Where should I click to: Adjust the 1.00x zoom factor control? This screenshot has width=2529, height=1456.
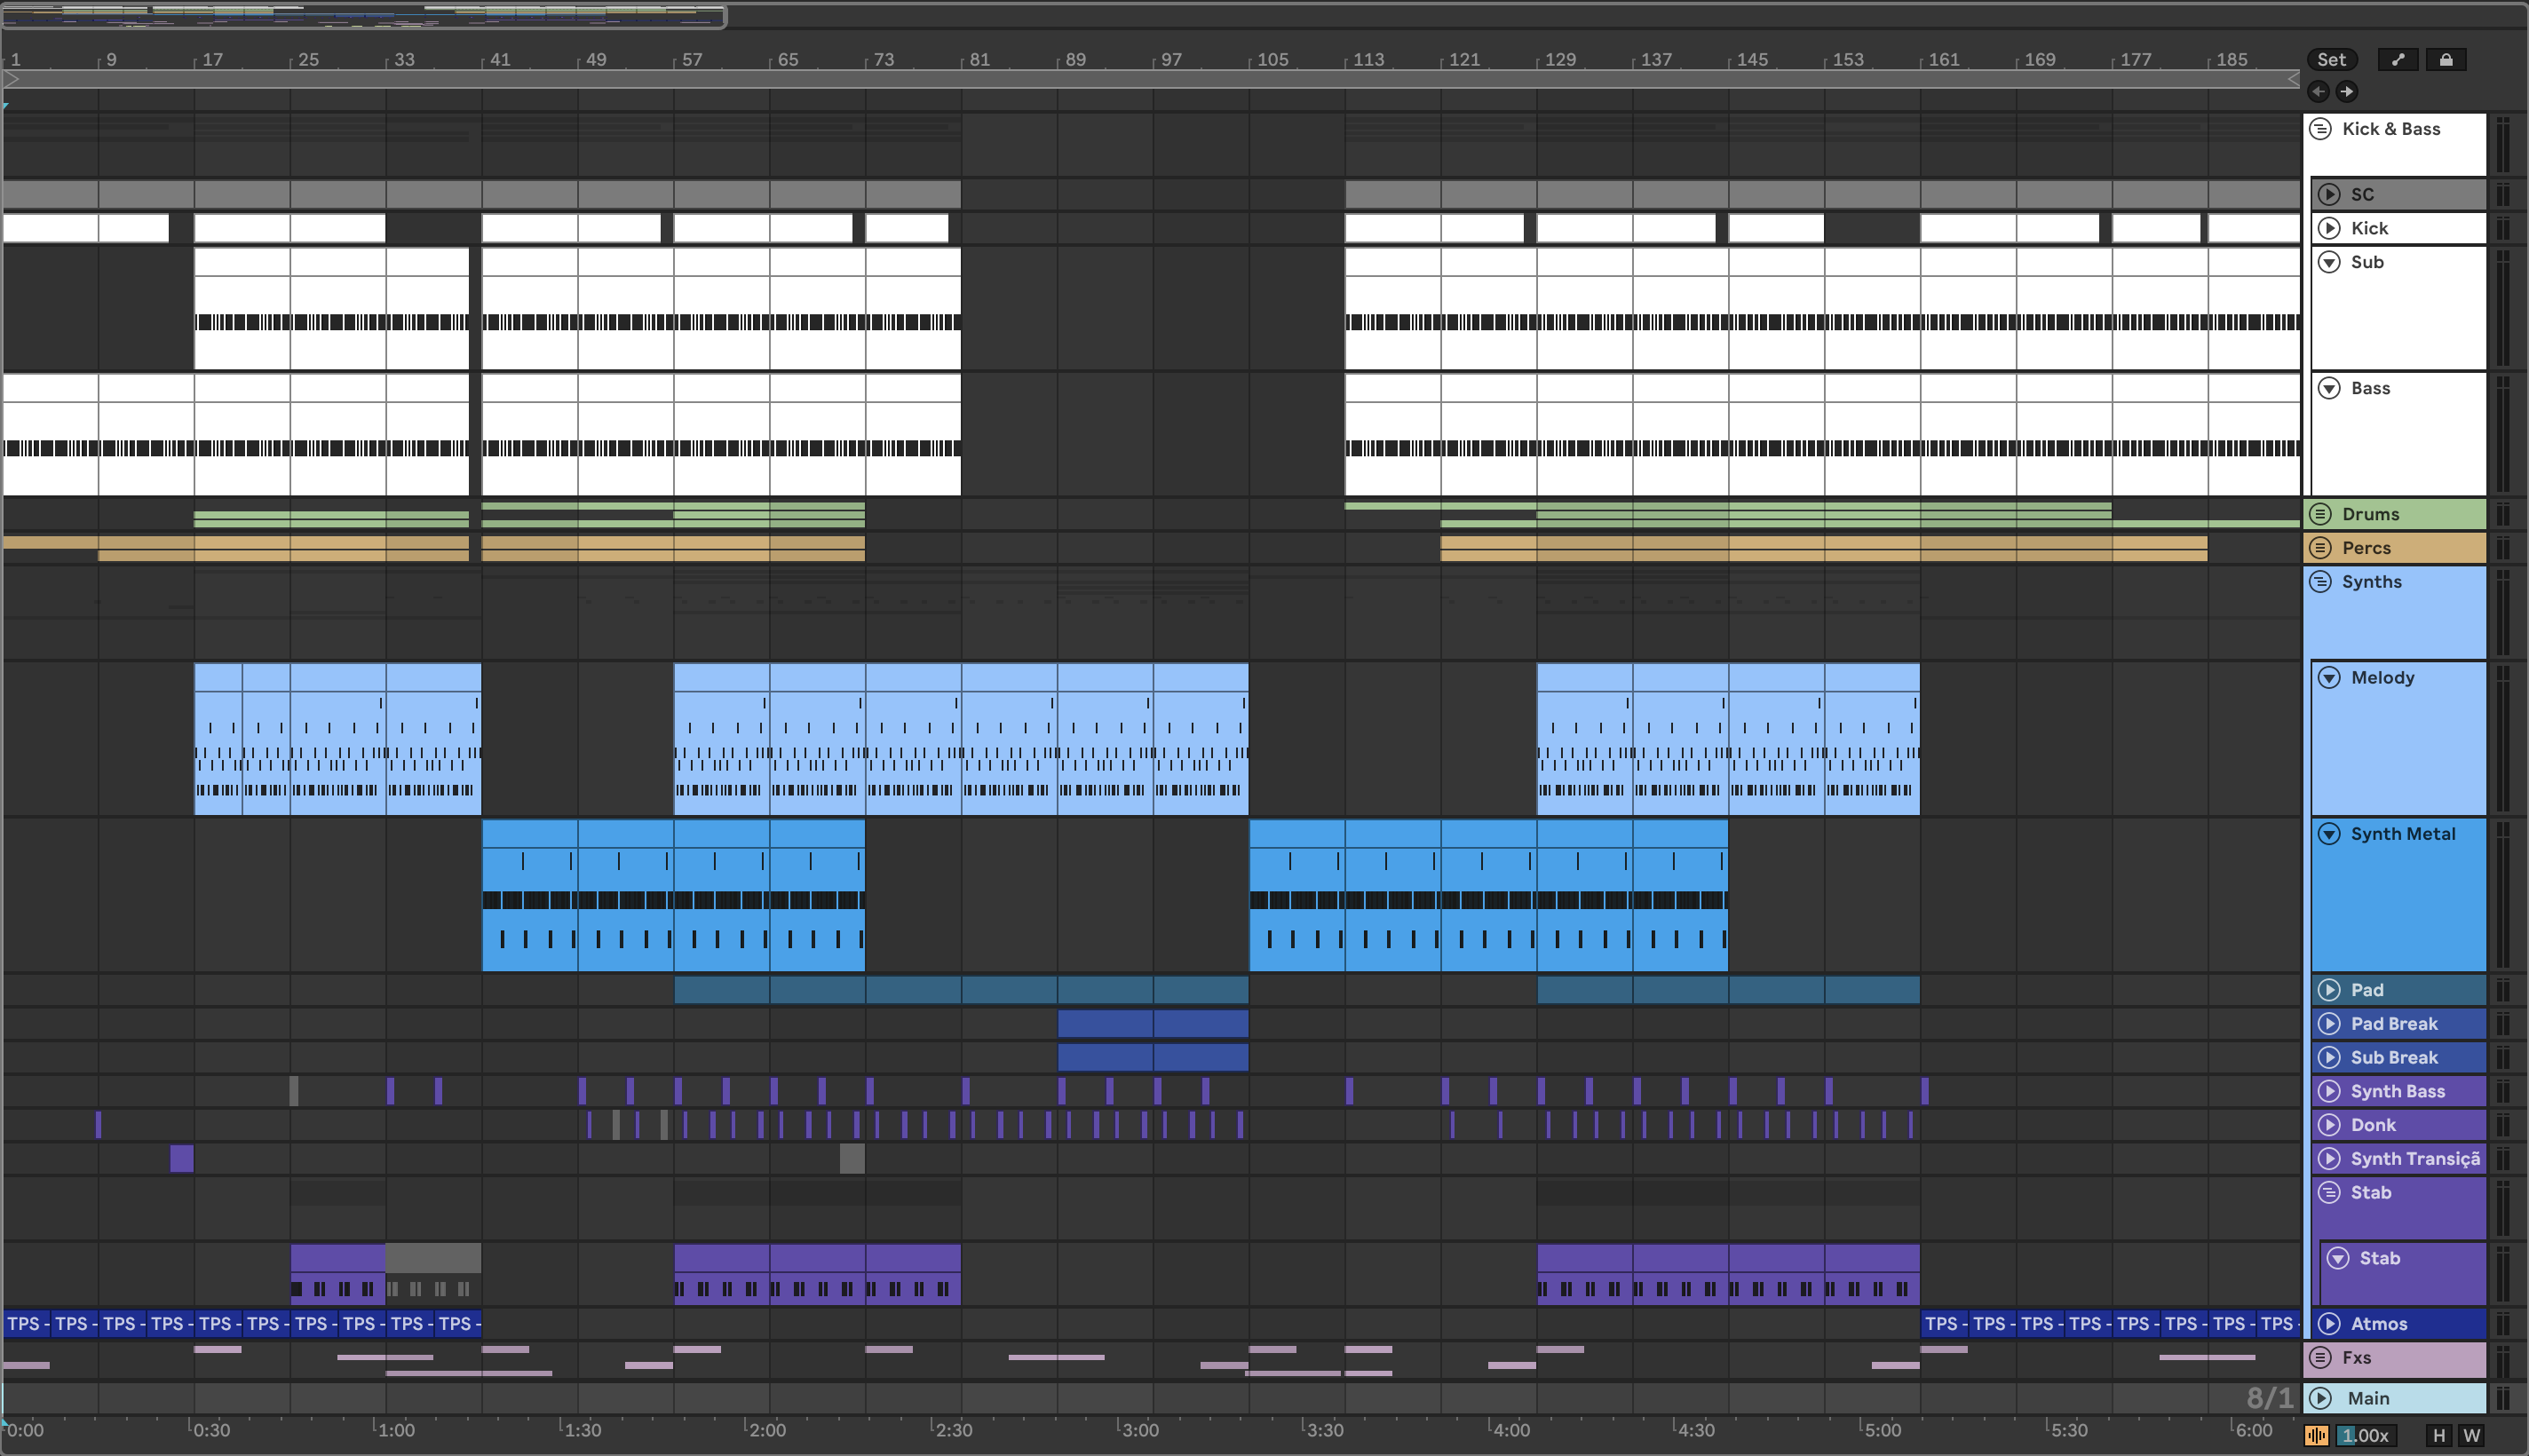tap(2364, 1436)
